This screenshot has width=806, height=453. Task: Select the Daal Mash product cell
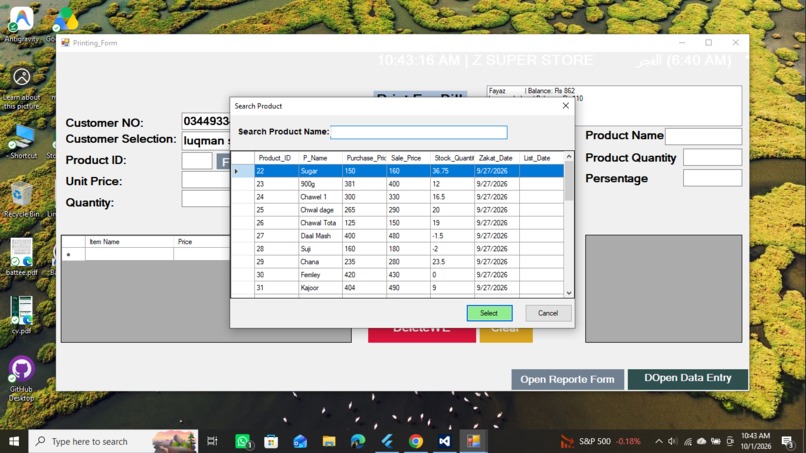[x=320, y=235]
